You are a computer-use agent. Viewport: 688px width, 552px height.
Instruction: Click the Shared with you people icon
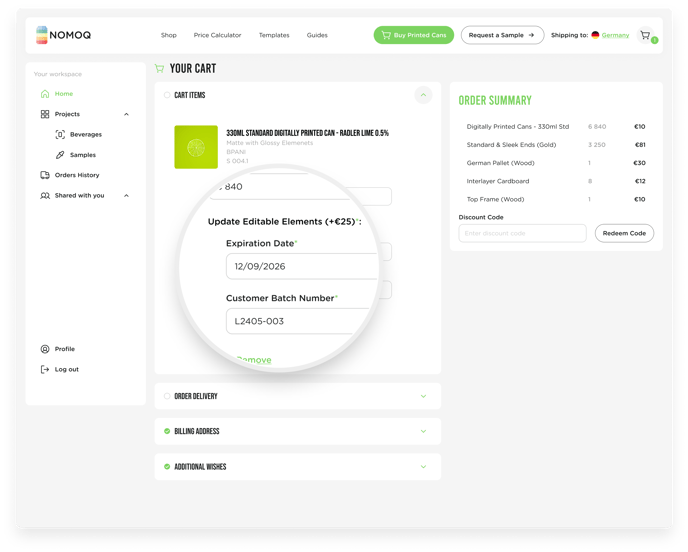tap(45, 196)
